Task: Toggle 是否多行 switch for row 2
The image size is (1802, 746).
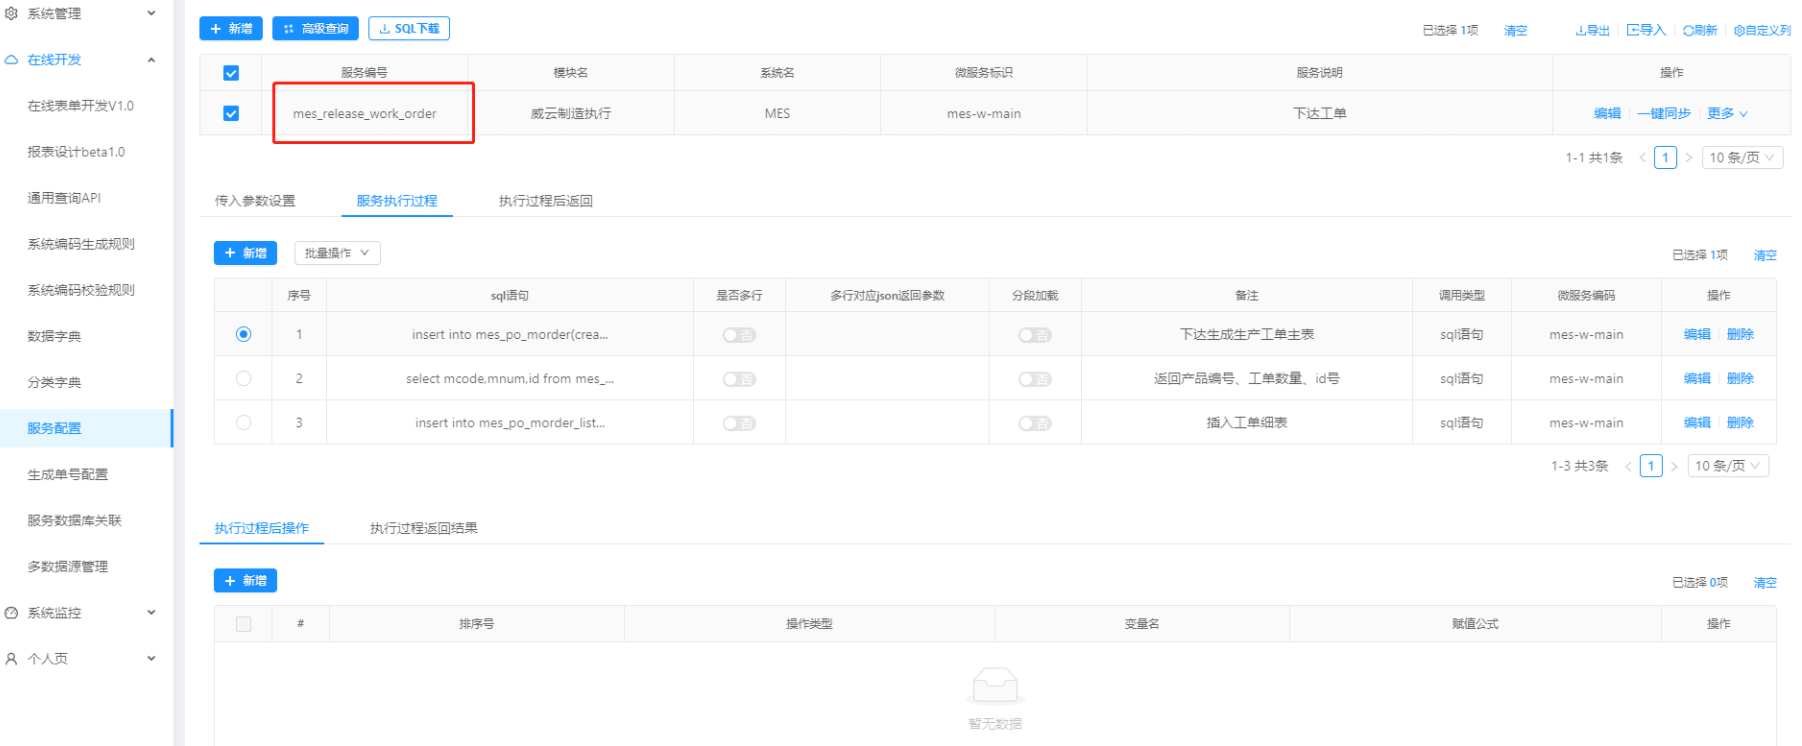Action: [x=739, y=379]
